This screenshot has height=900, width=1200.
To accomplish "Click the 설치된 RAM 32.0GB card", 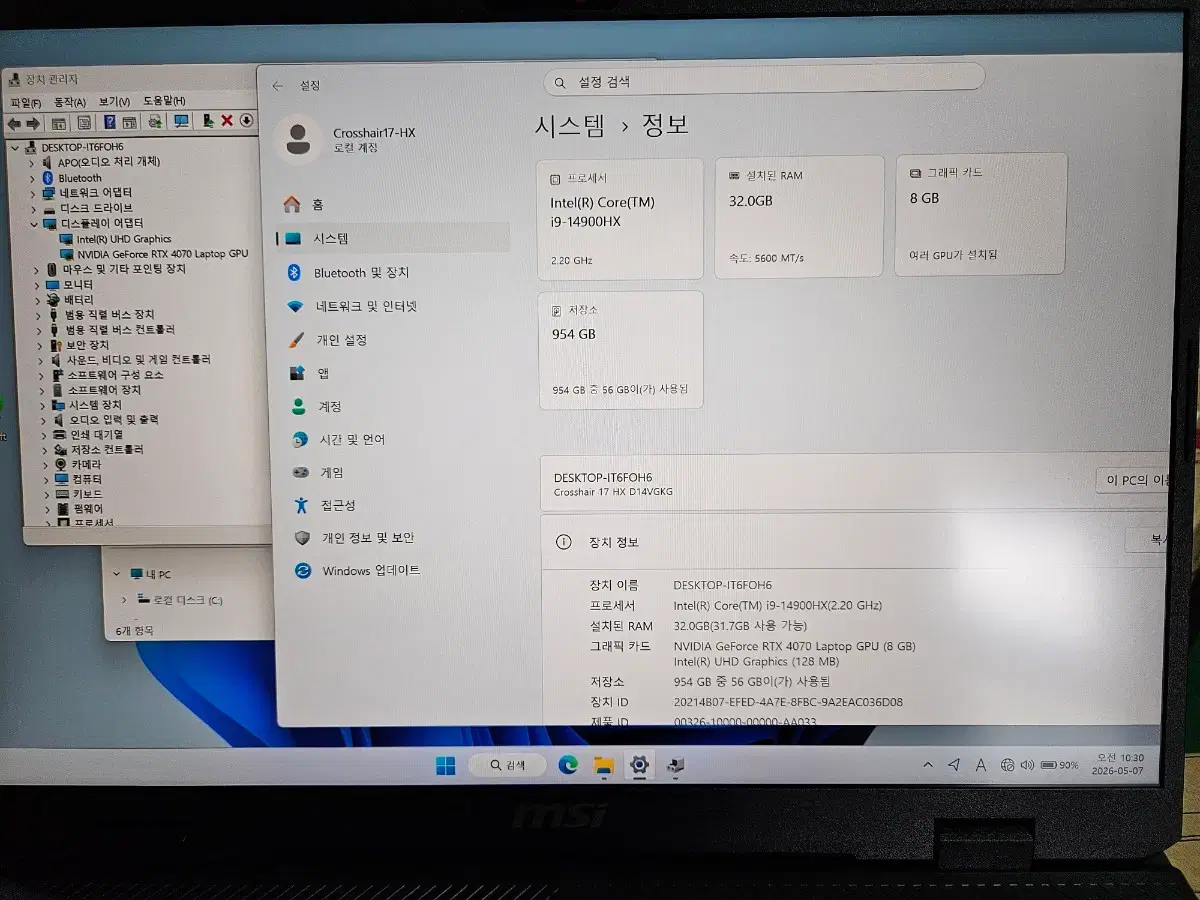I will 800,216.
